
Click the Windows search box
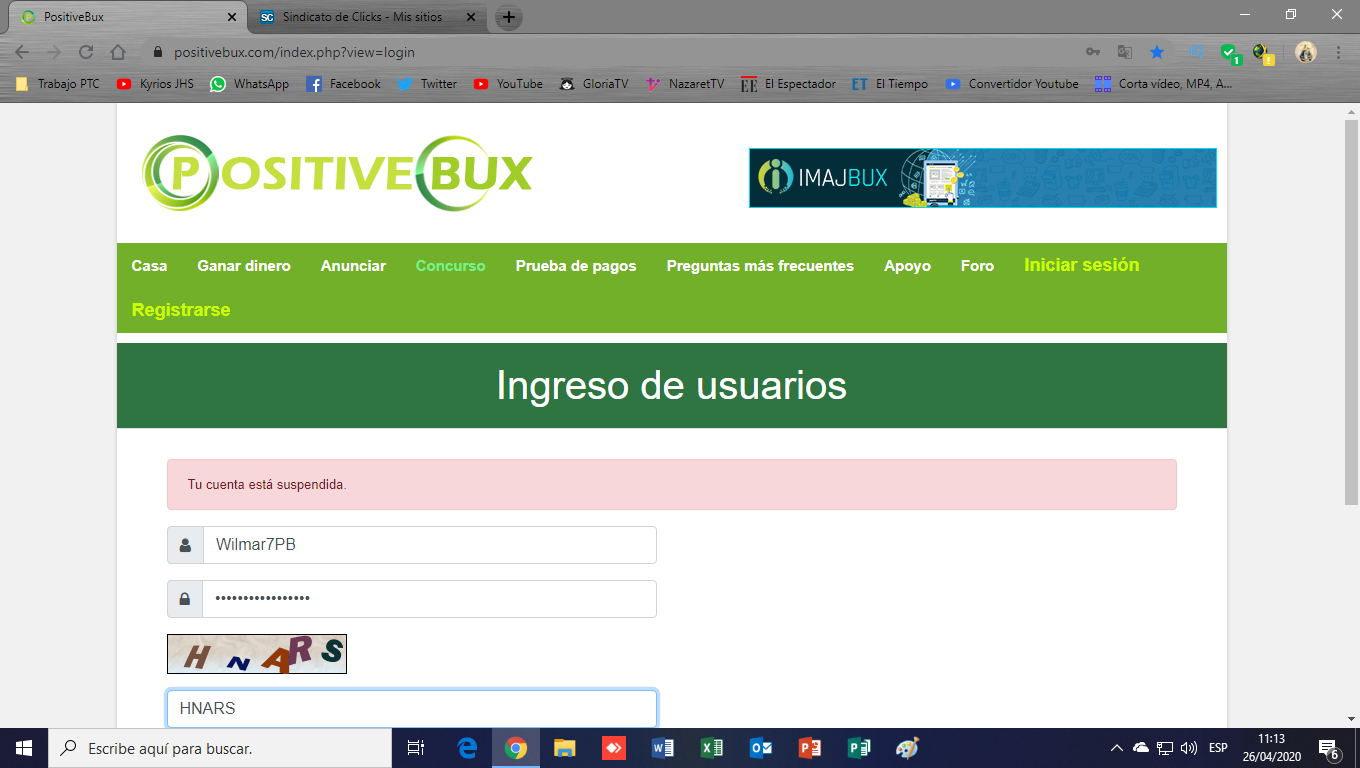[220, 748]
